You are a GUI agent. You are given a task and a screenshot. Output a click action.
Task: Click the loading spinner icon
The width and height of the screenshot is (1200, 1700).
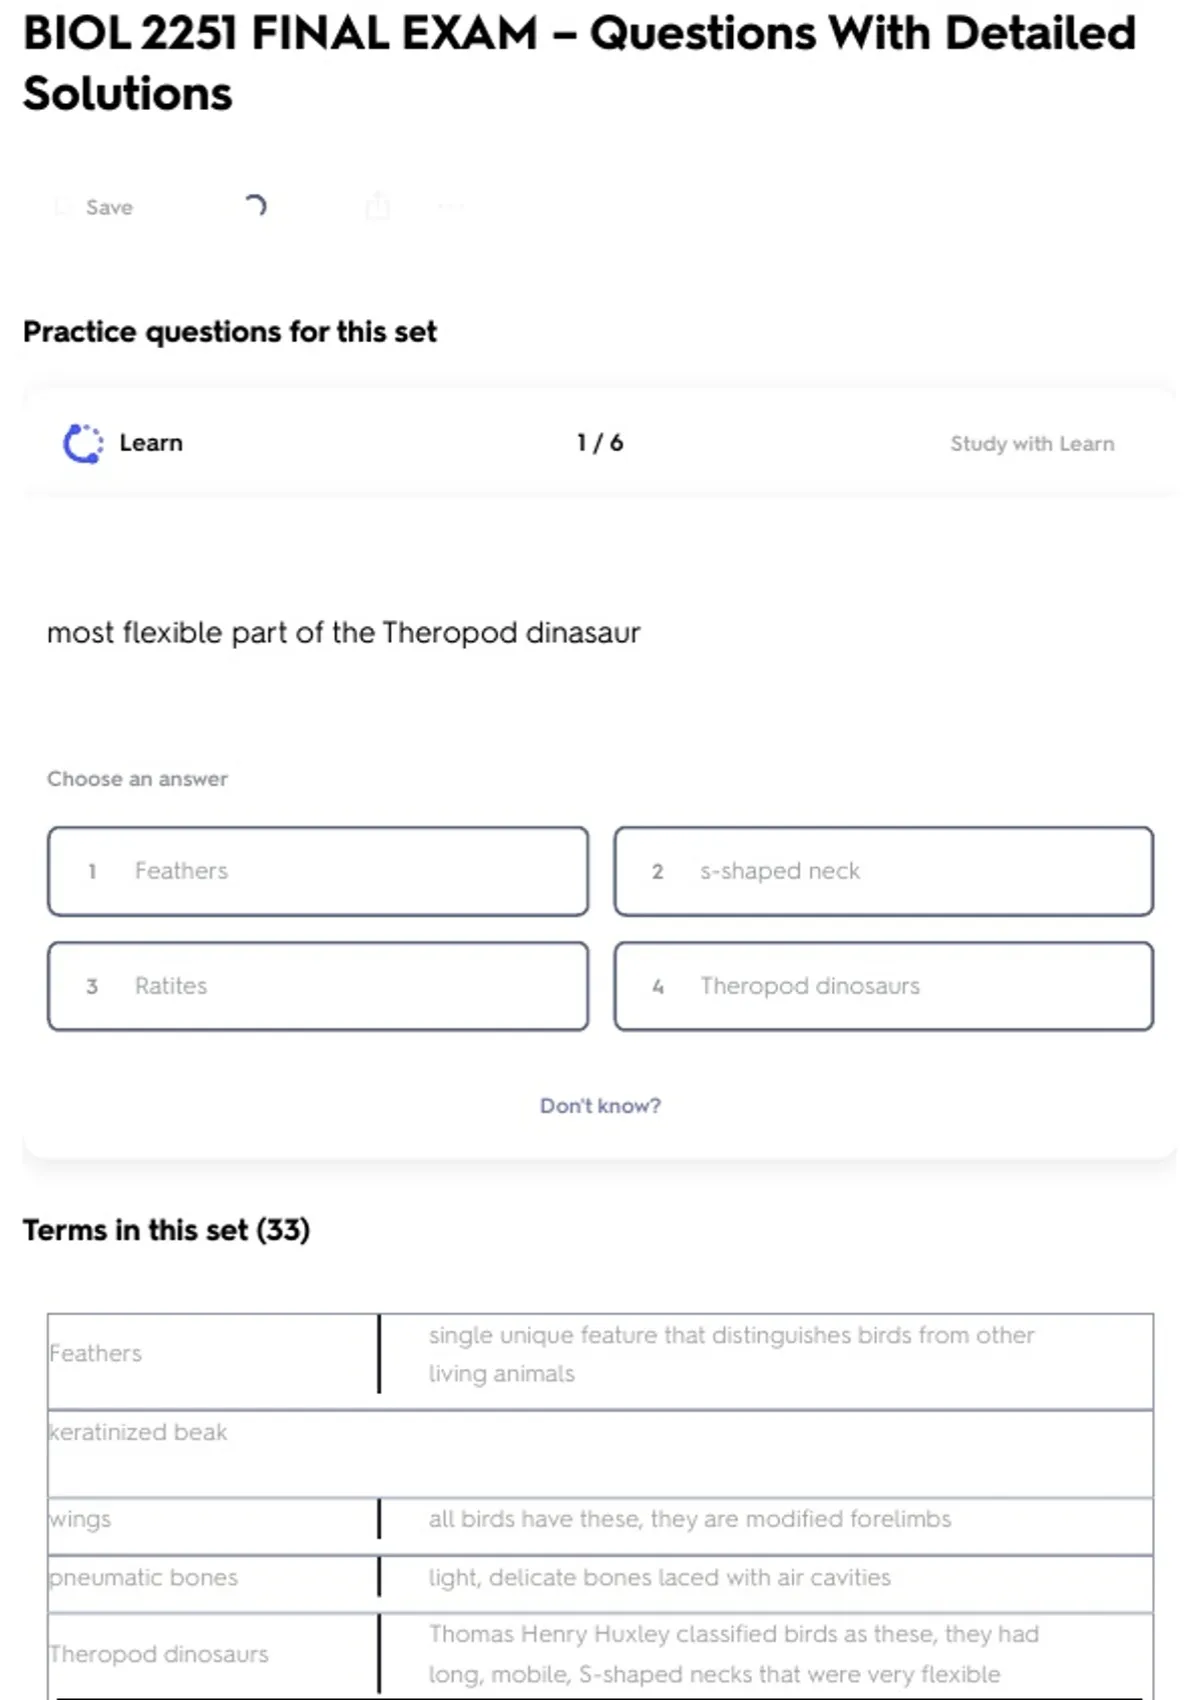(256, 206)
